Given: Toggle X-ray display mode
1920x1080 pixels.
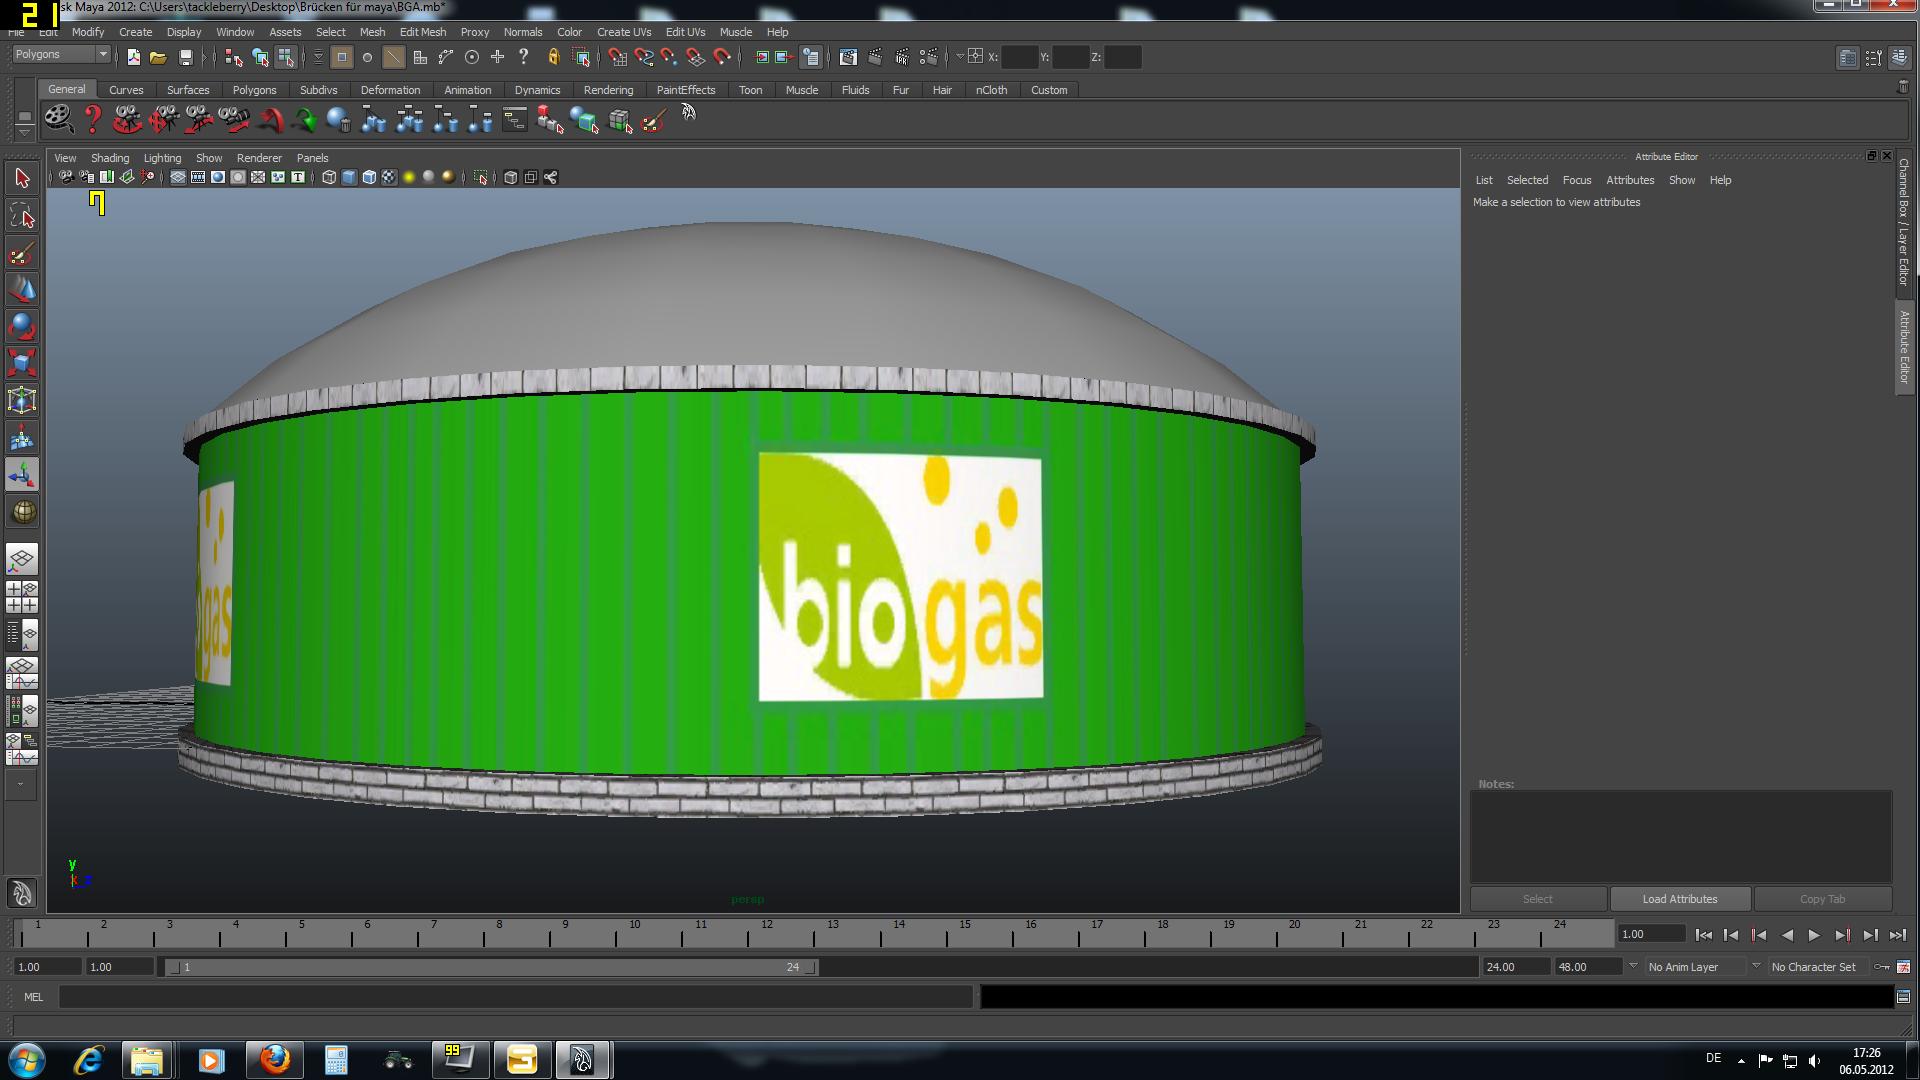Looking at the screenshot, I should (511, 177).
